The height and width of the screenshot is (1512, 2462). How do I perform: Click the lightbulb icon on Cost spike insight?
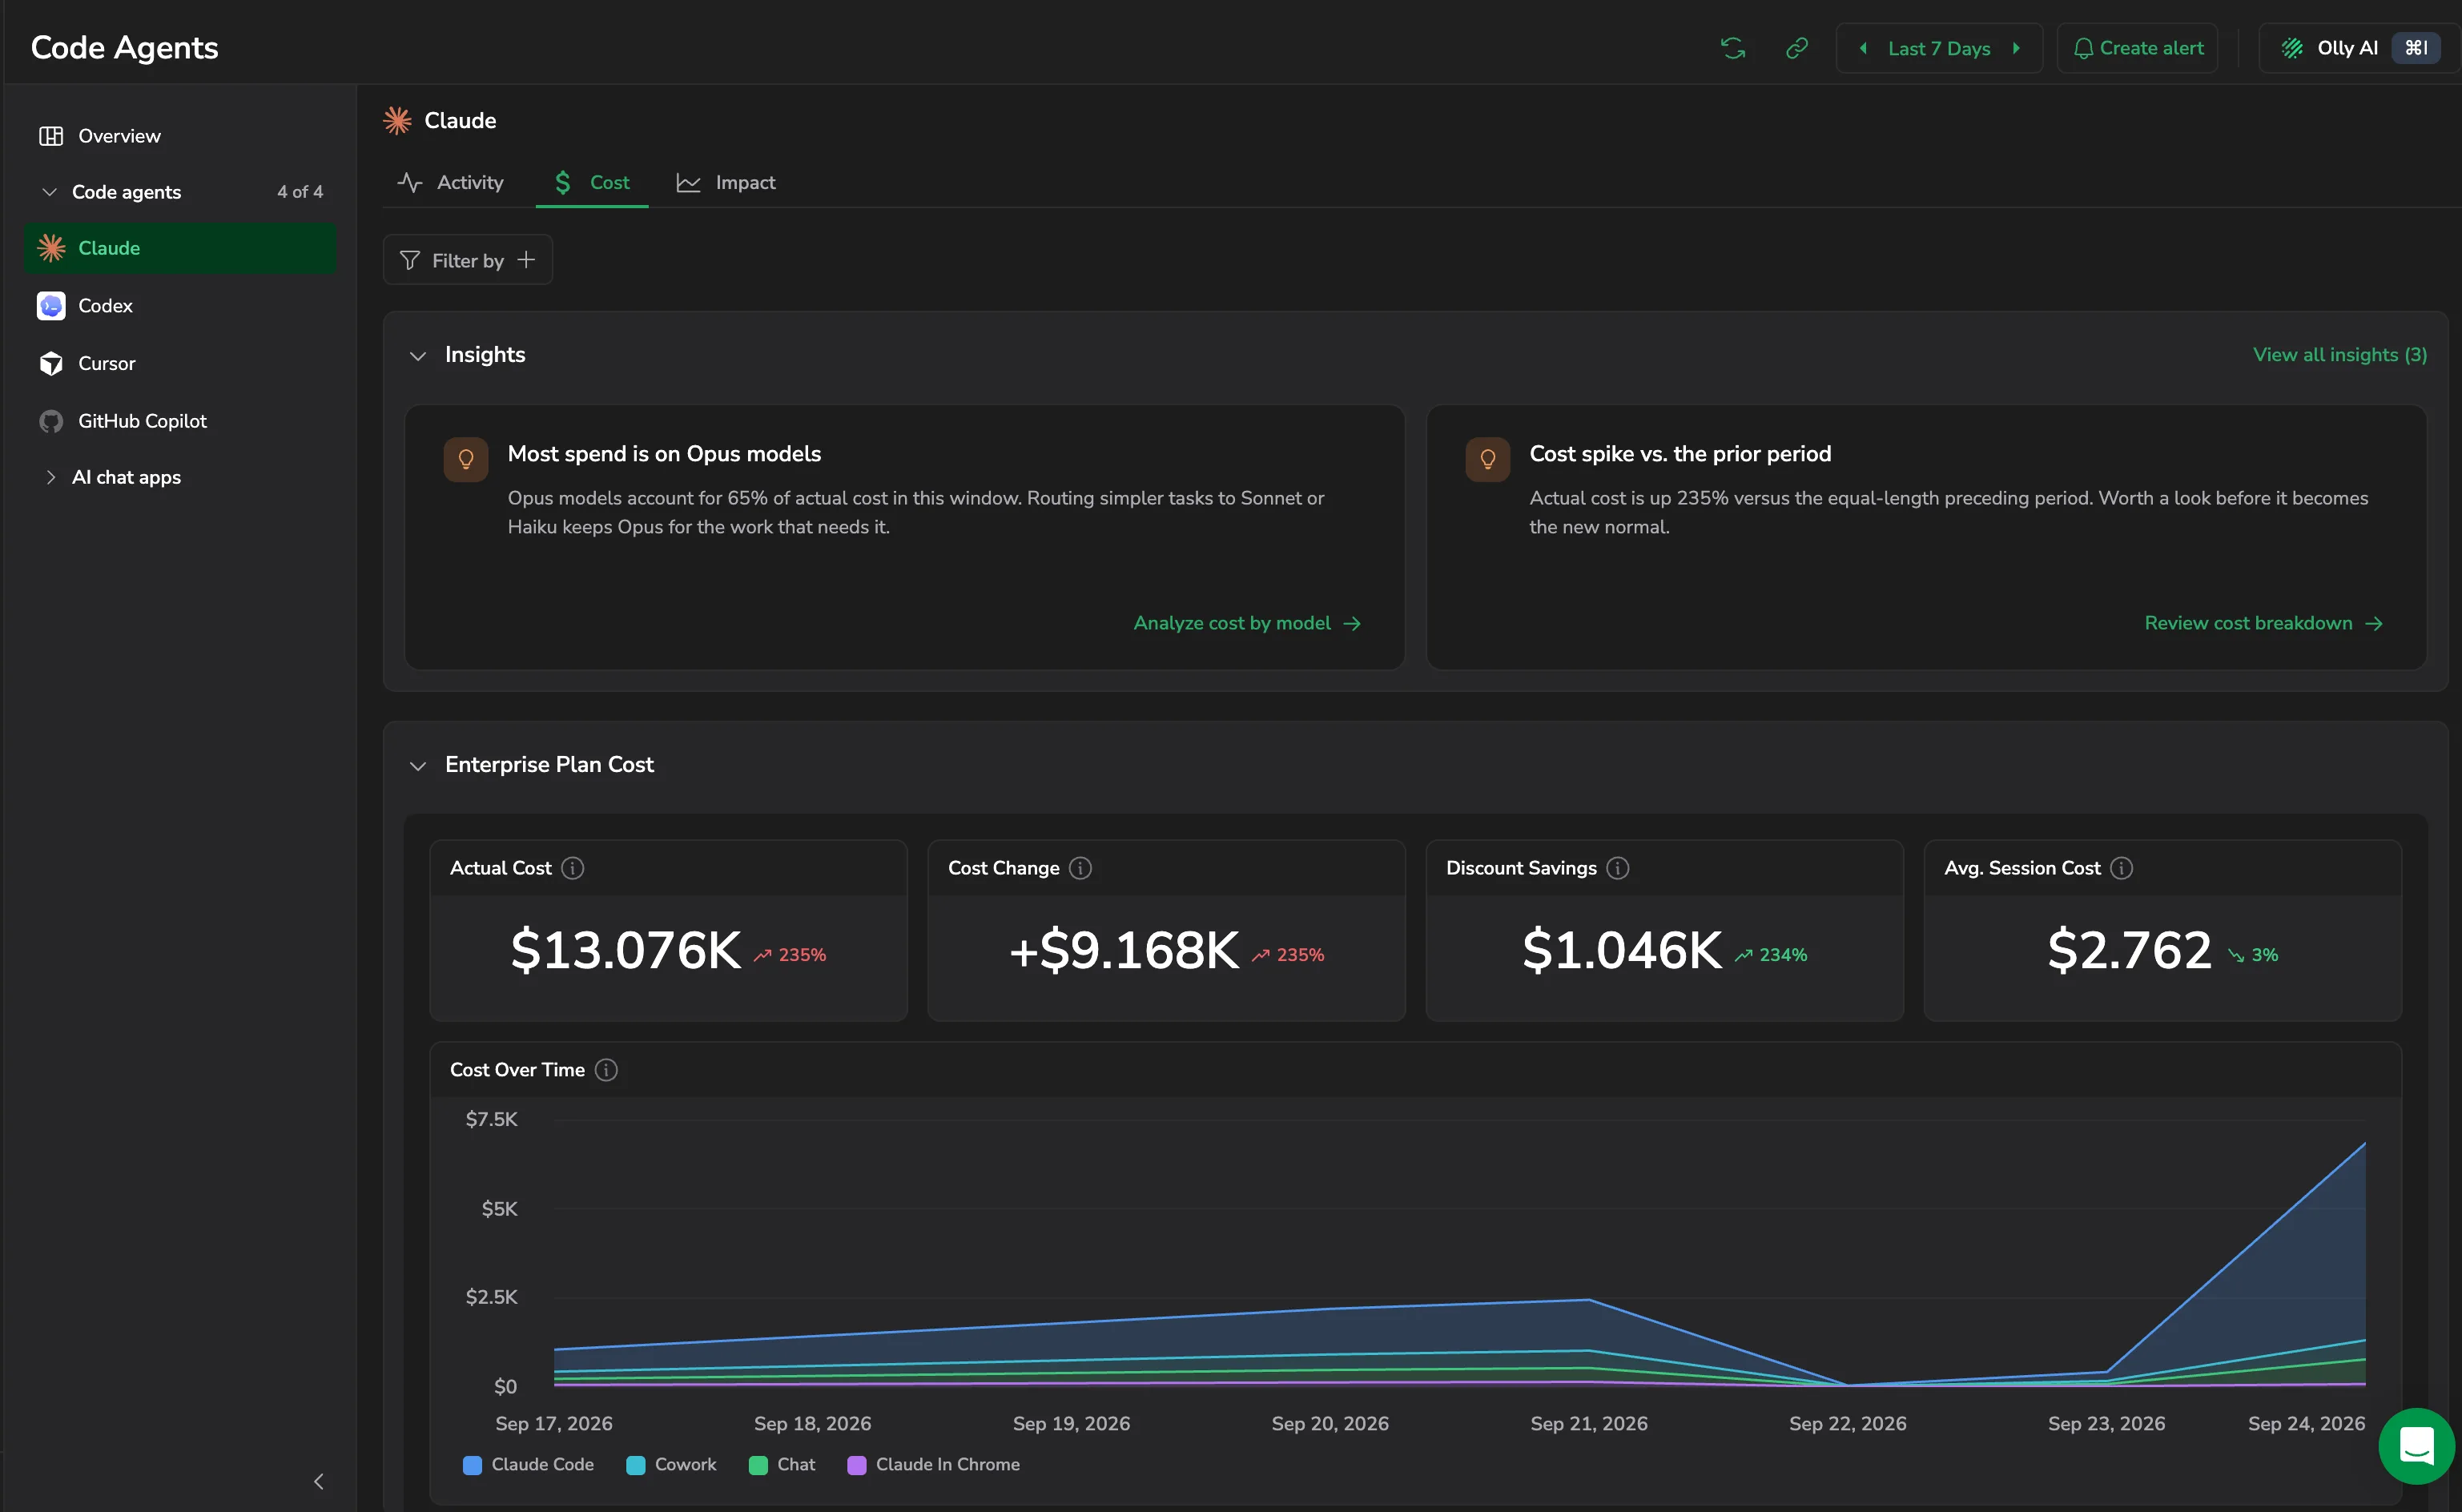[x=1488, y=460]
